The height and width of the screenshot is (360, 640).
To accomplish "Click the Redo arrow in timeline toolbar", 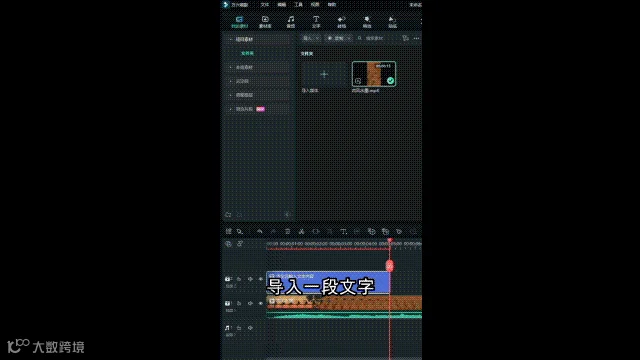I will click(x=273, y=231).
